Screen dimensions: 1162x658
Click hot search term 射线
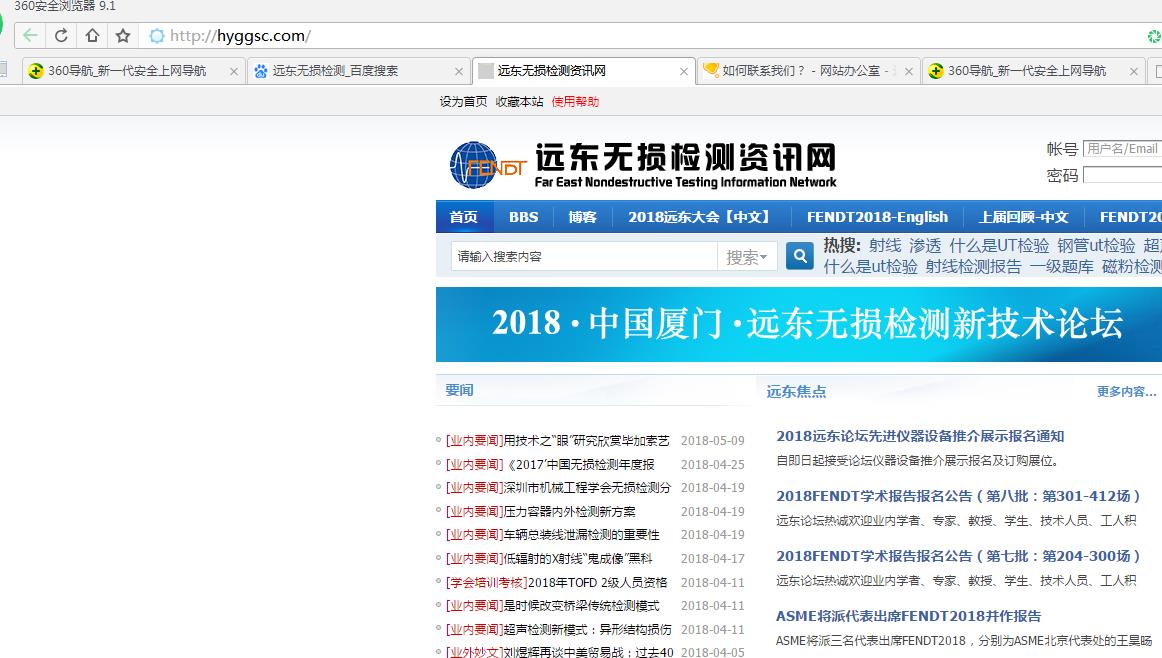coord(885,245)
